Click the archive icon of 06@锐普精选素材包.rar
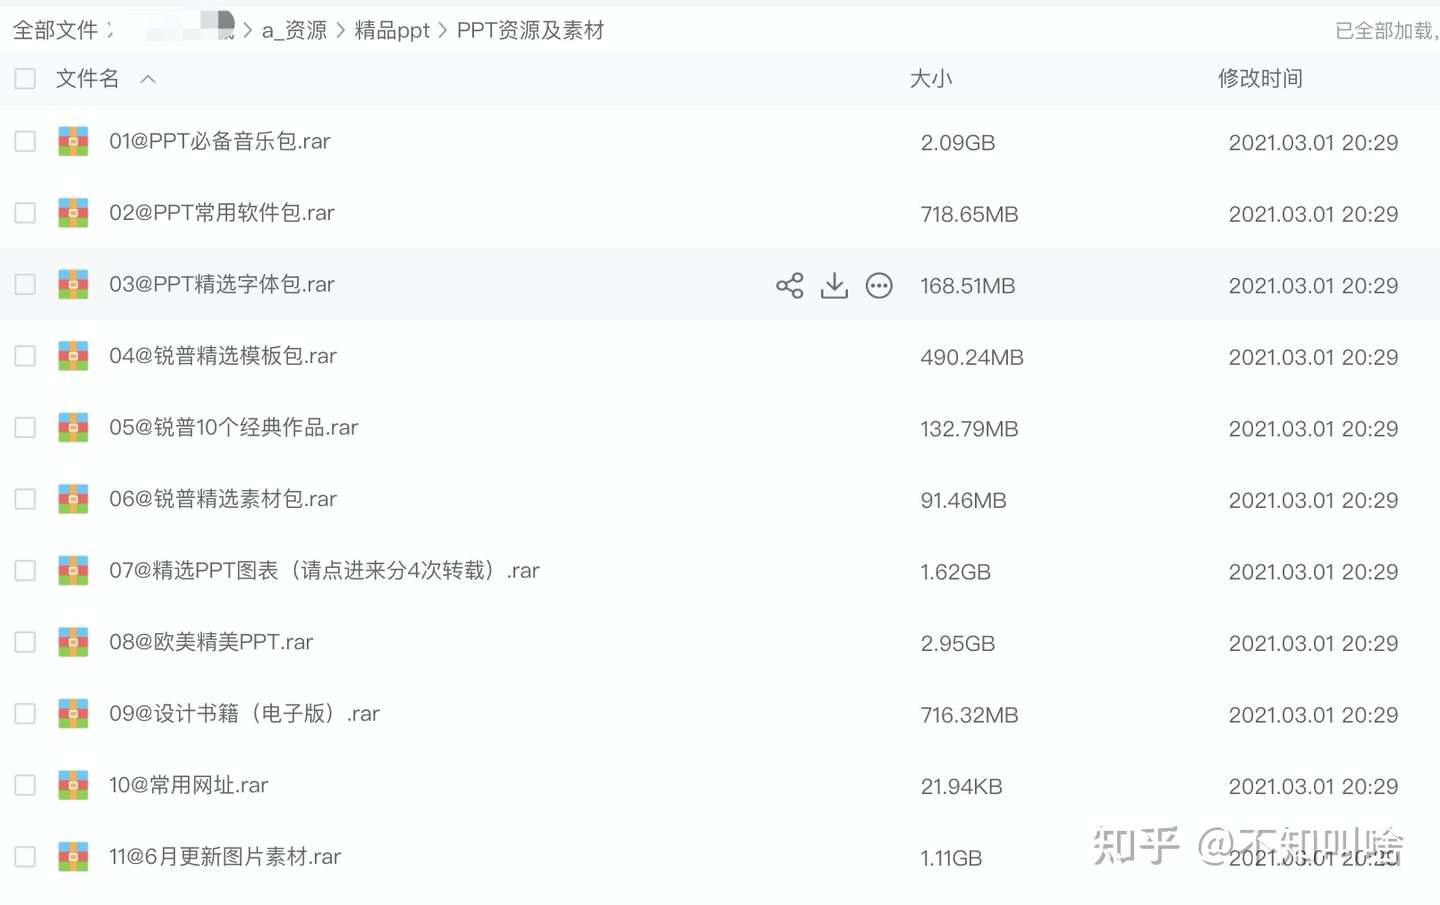 coord(73,499)
